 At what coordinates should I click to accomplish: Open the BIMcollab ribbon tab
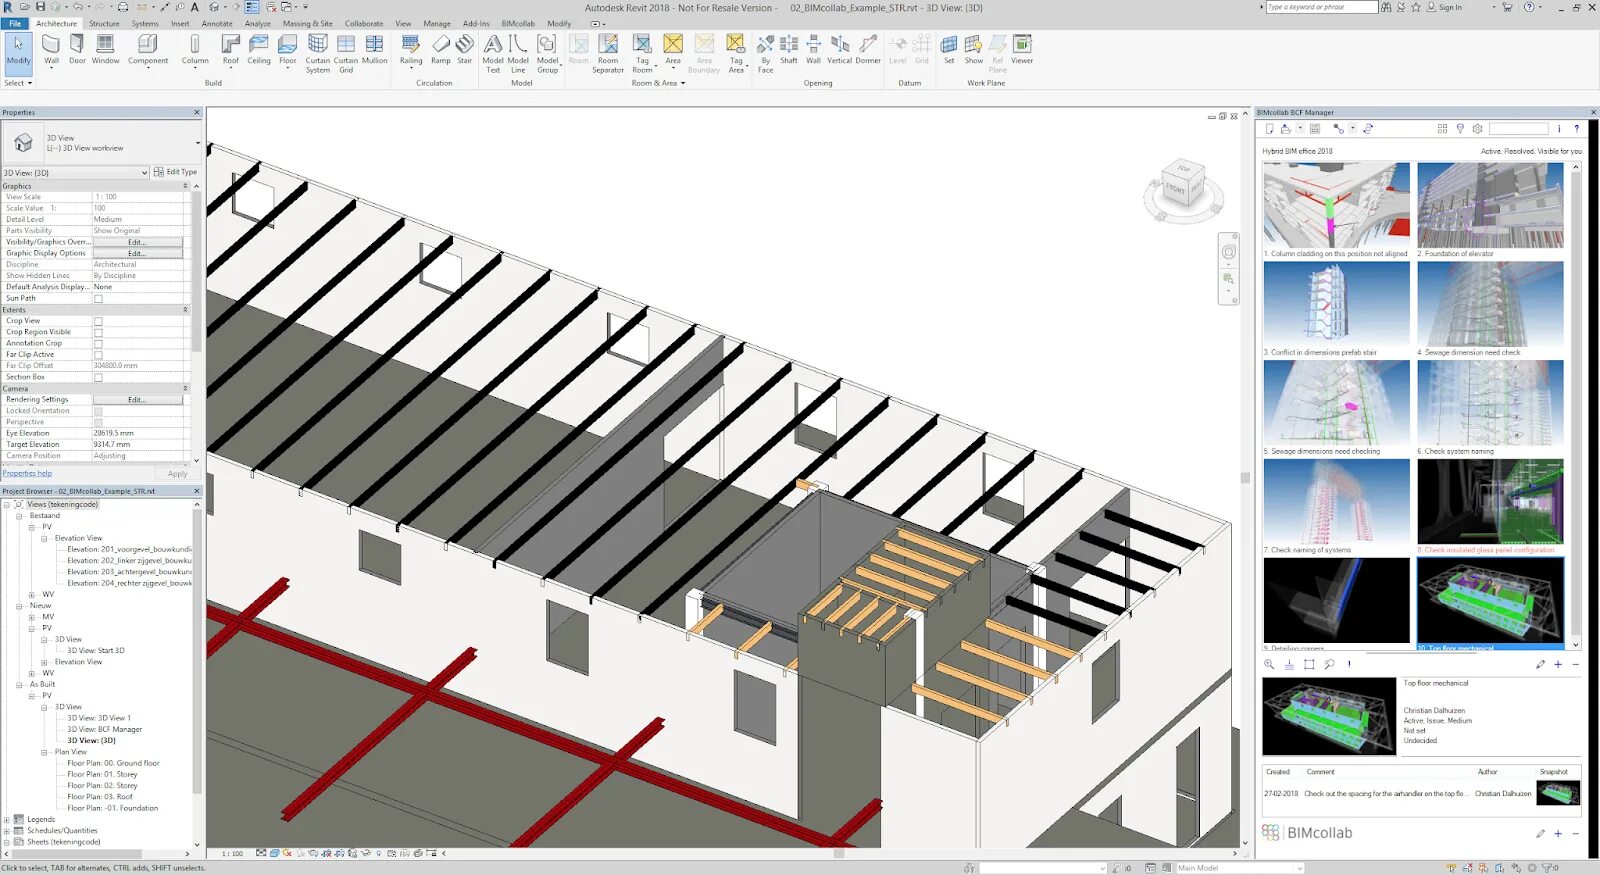click(518, 23)
